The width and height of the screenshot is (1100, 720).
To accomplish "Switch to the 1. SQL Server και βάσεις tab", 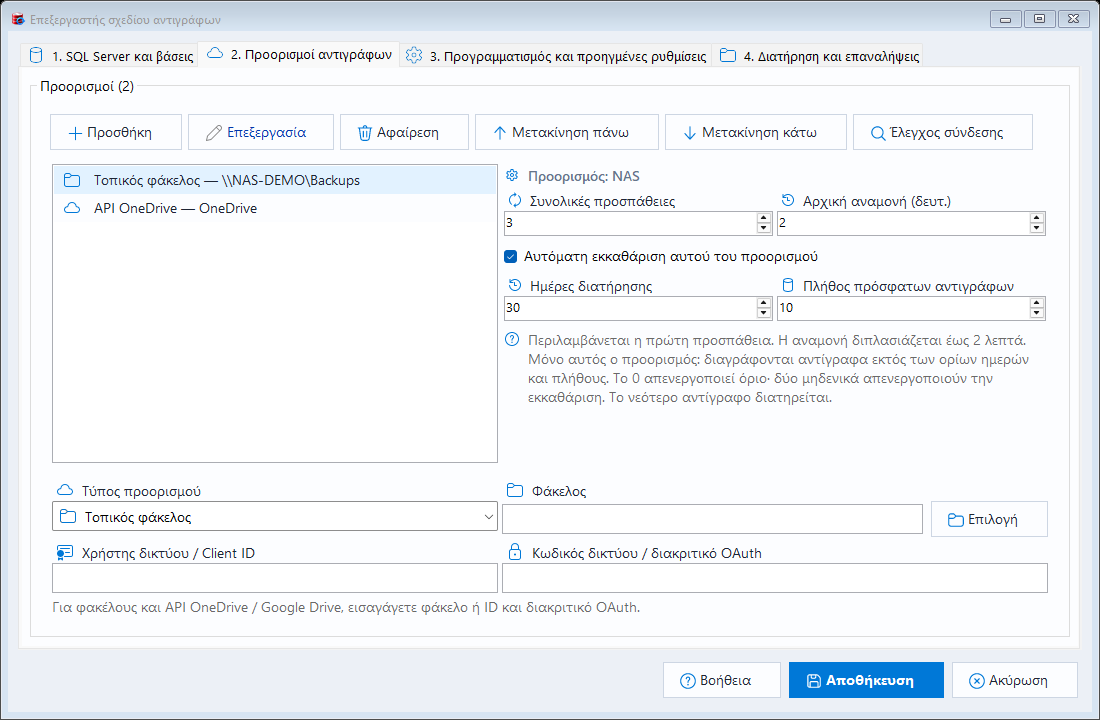I will tap(110, 55).
